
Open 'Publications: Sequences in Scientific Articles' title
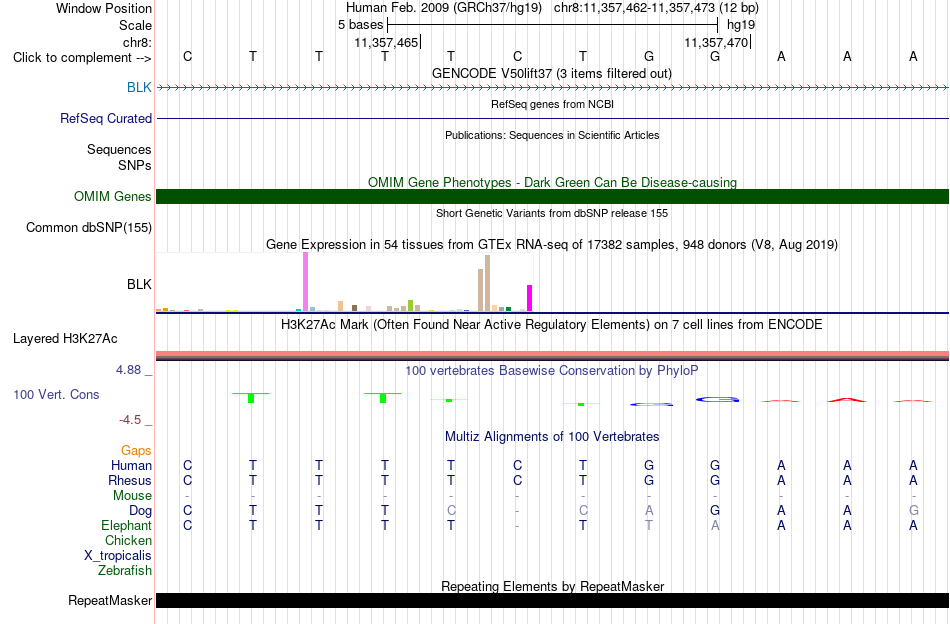click(552, 135)
